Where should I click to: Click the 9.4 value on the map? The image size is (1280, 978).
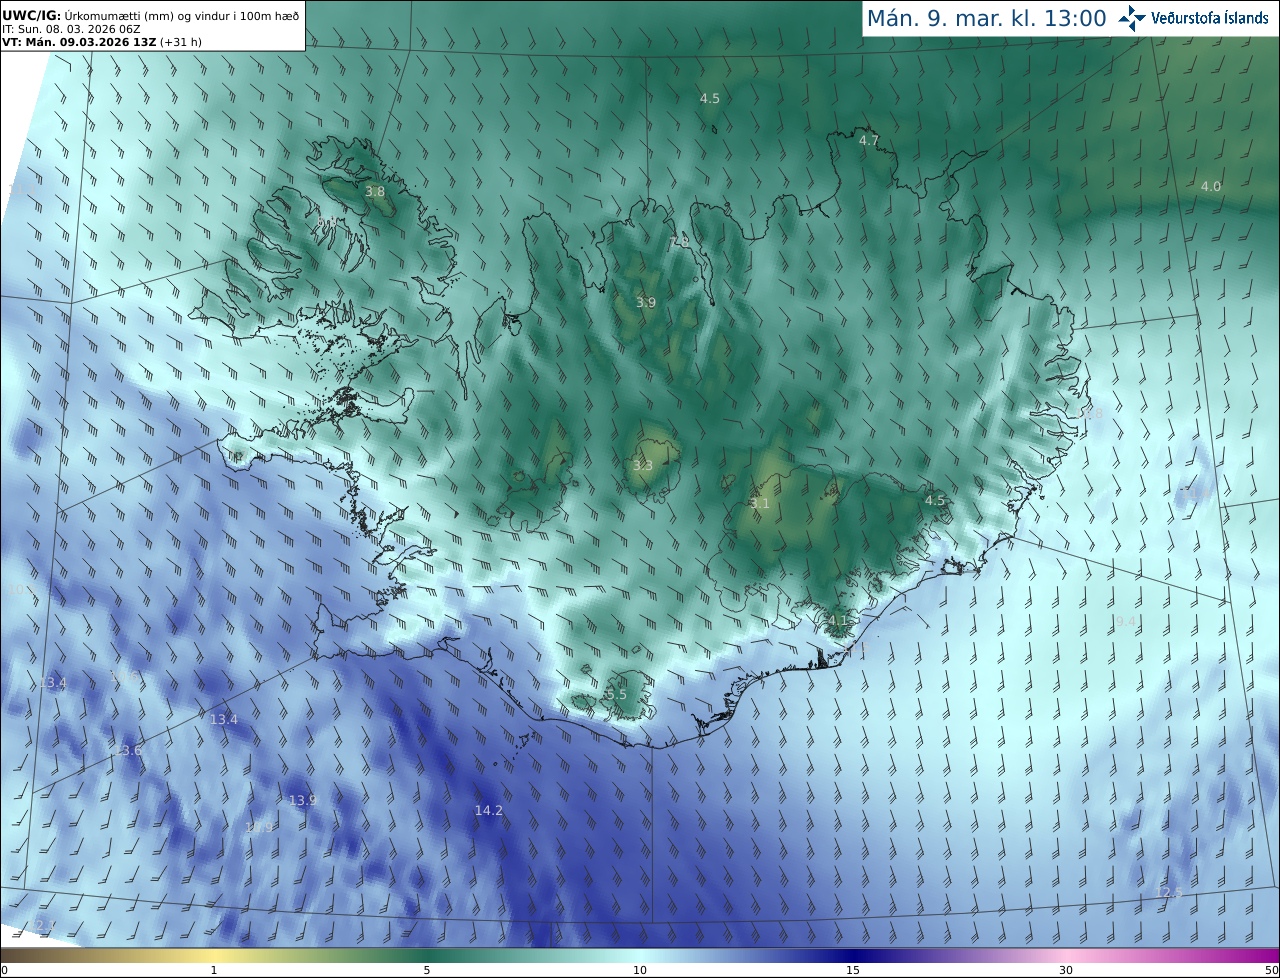click(x=1126, y=622)
